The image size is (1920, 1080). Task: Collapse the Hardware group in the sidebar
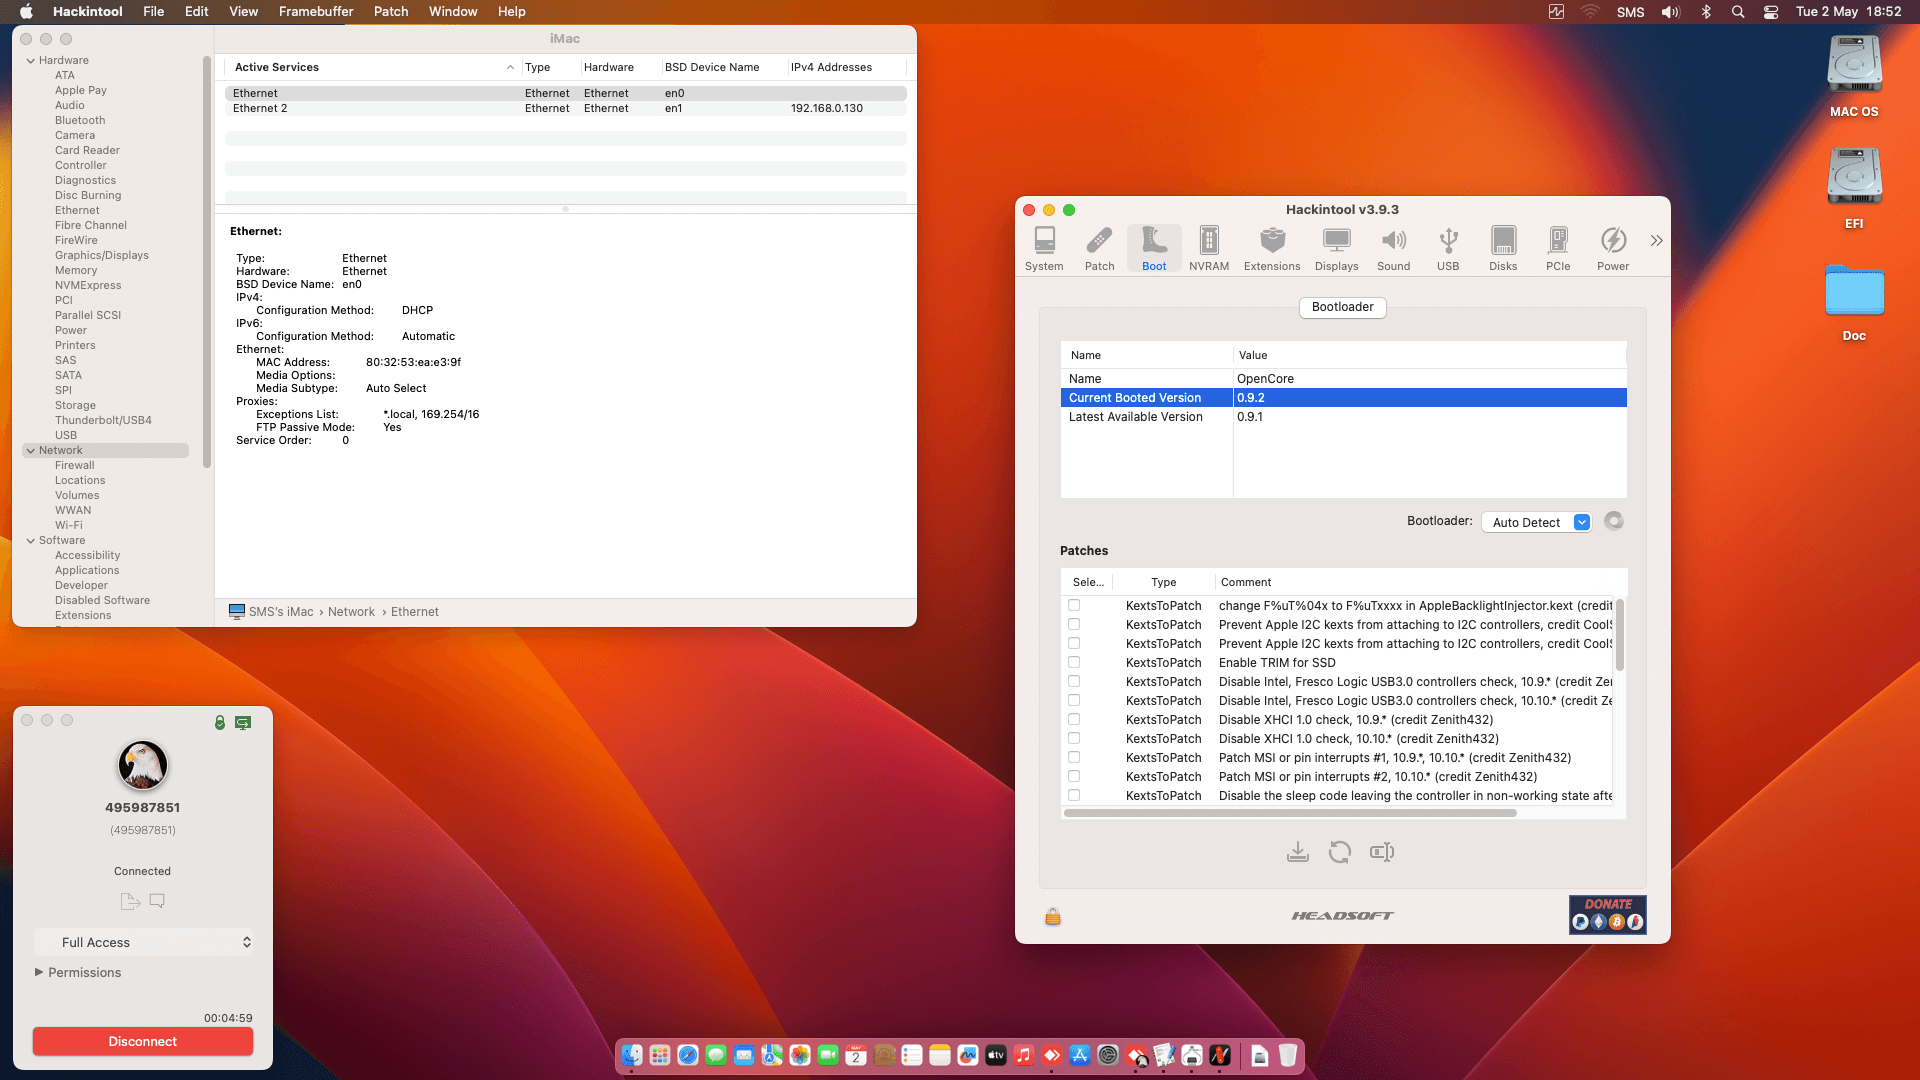click(x=31, y=61)
